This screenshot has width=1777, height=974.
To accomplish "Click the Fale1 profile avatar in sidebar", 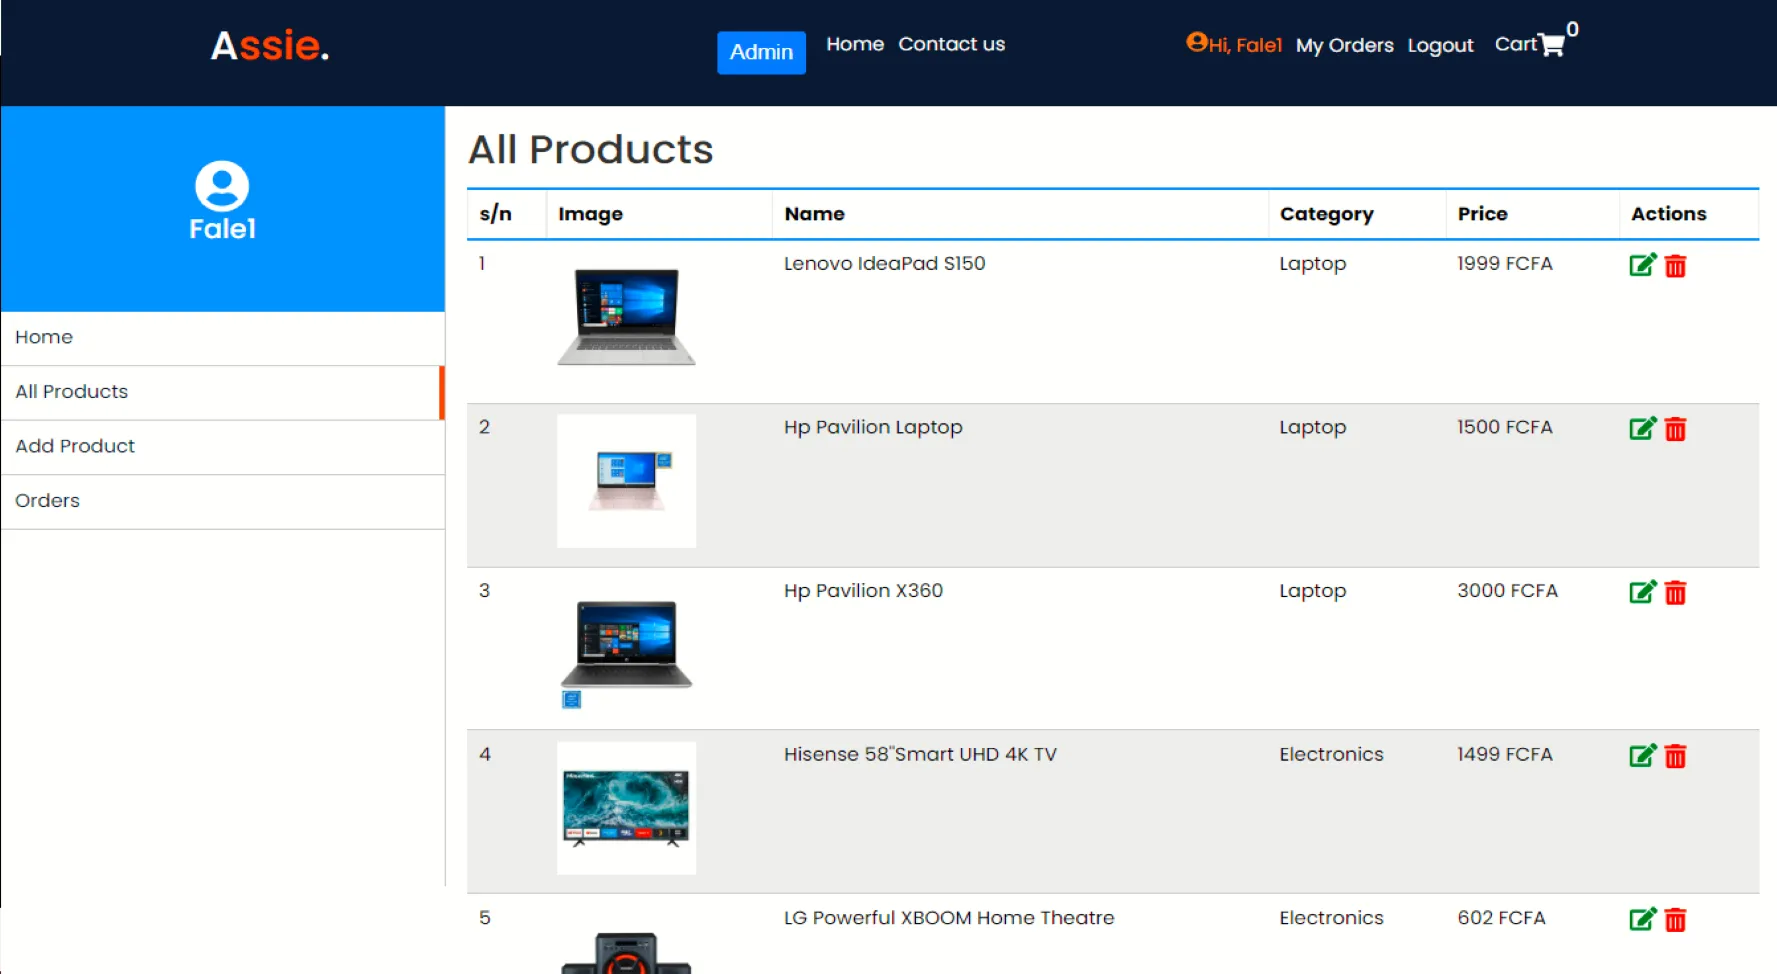I will pos(222,186).
